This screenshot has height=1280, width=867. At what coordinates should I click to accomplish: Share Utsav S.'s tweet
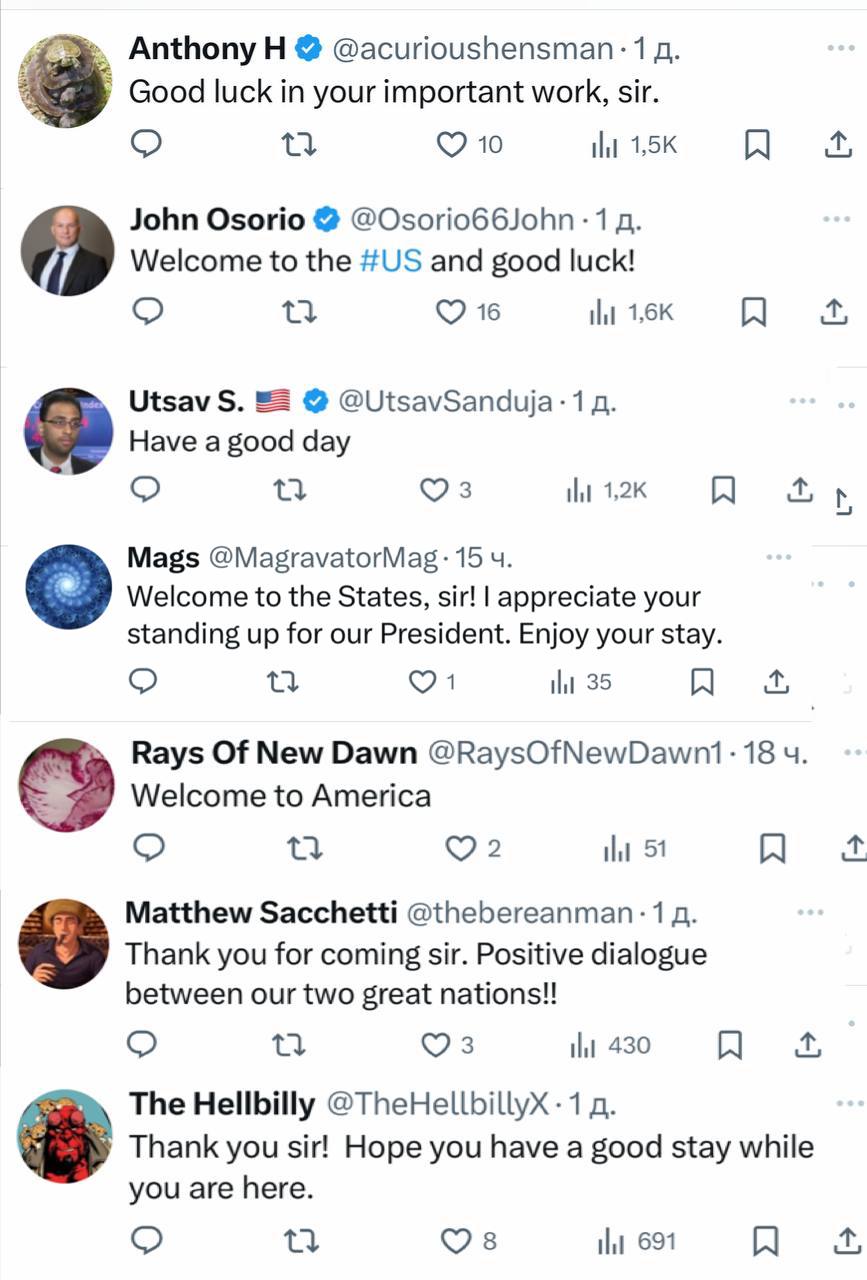tap(798, 490)
